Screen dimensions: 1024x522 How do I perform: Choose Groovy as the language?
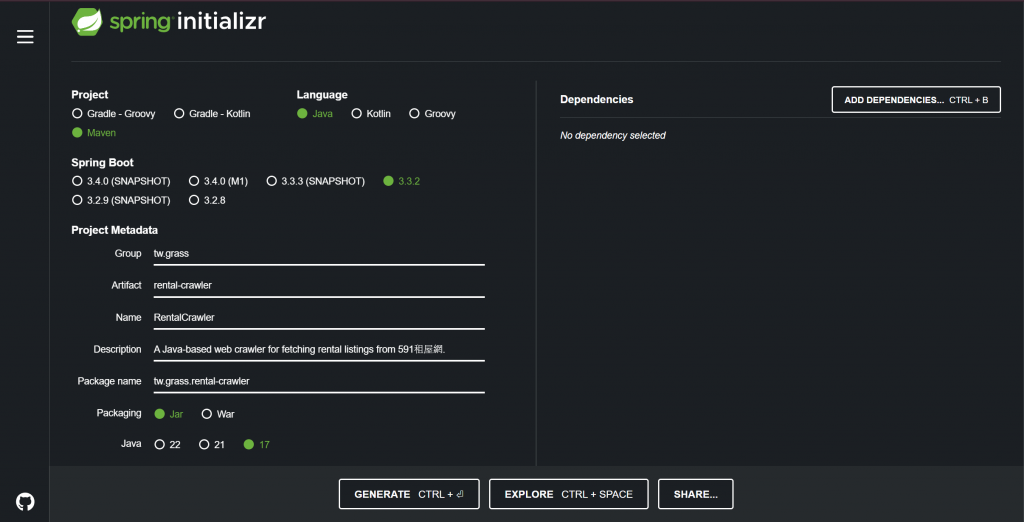[x=432, y=114]
